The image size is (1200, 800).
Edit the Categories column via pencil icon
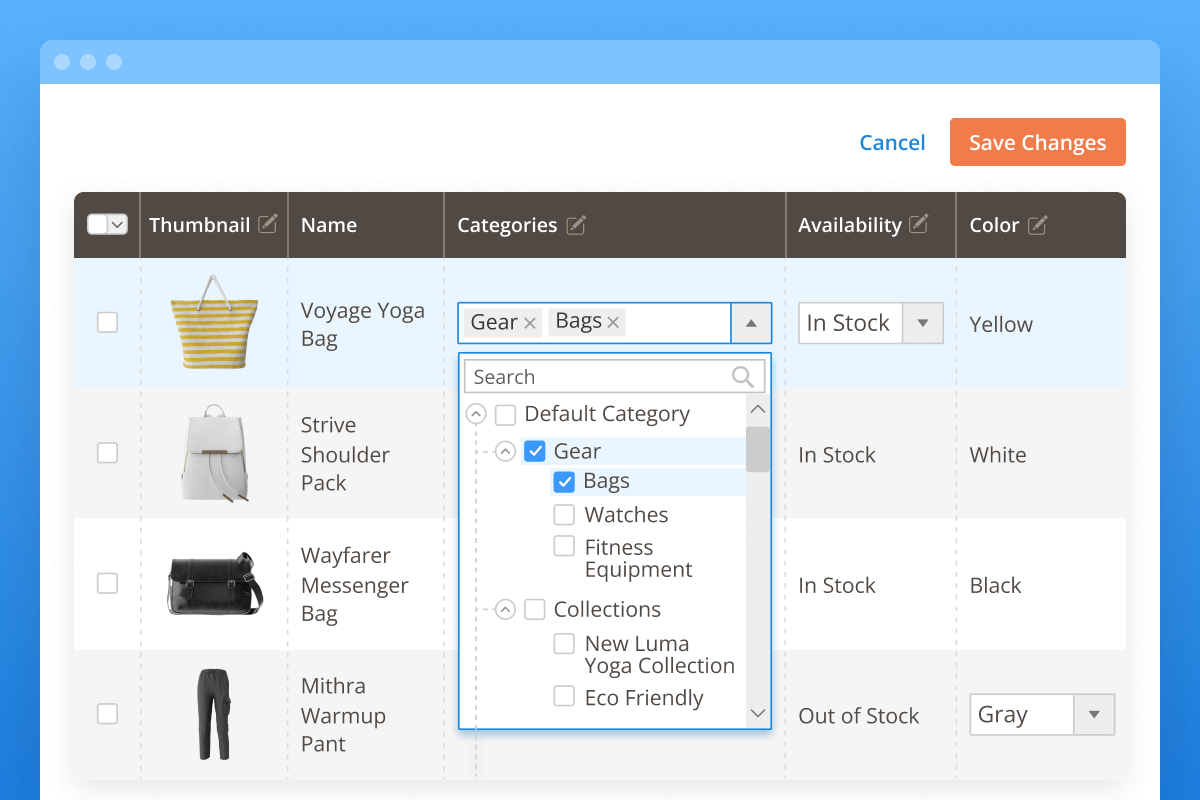[577, 225]
